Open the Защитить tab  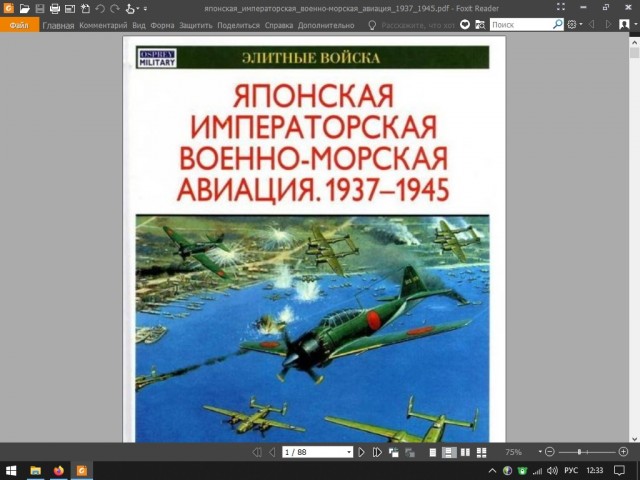tap(196, 25)
